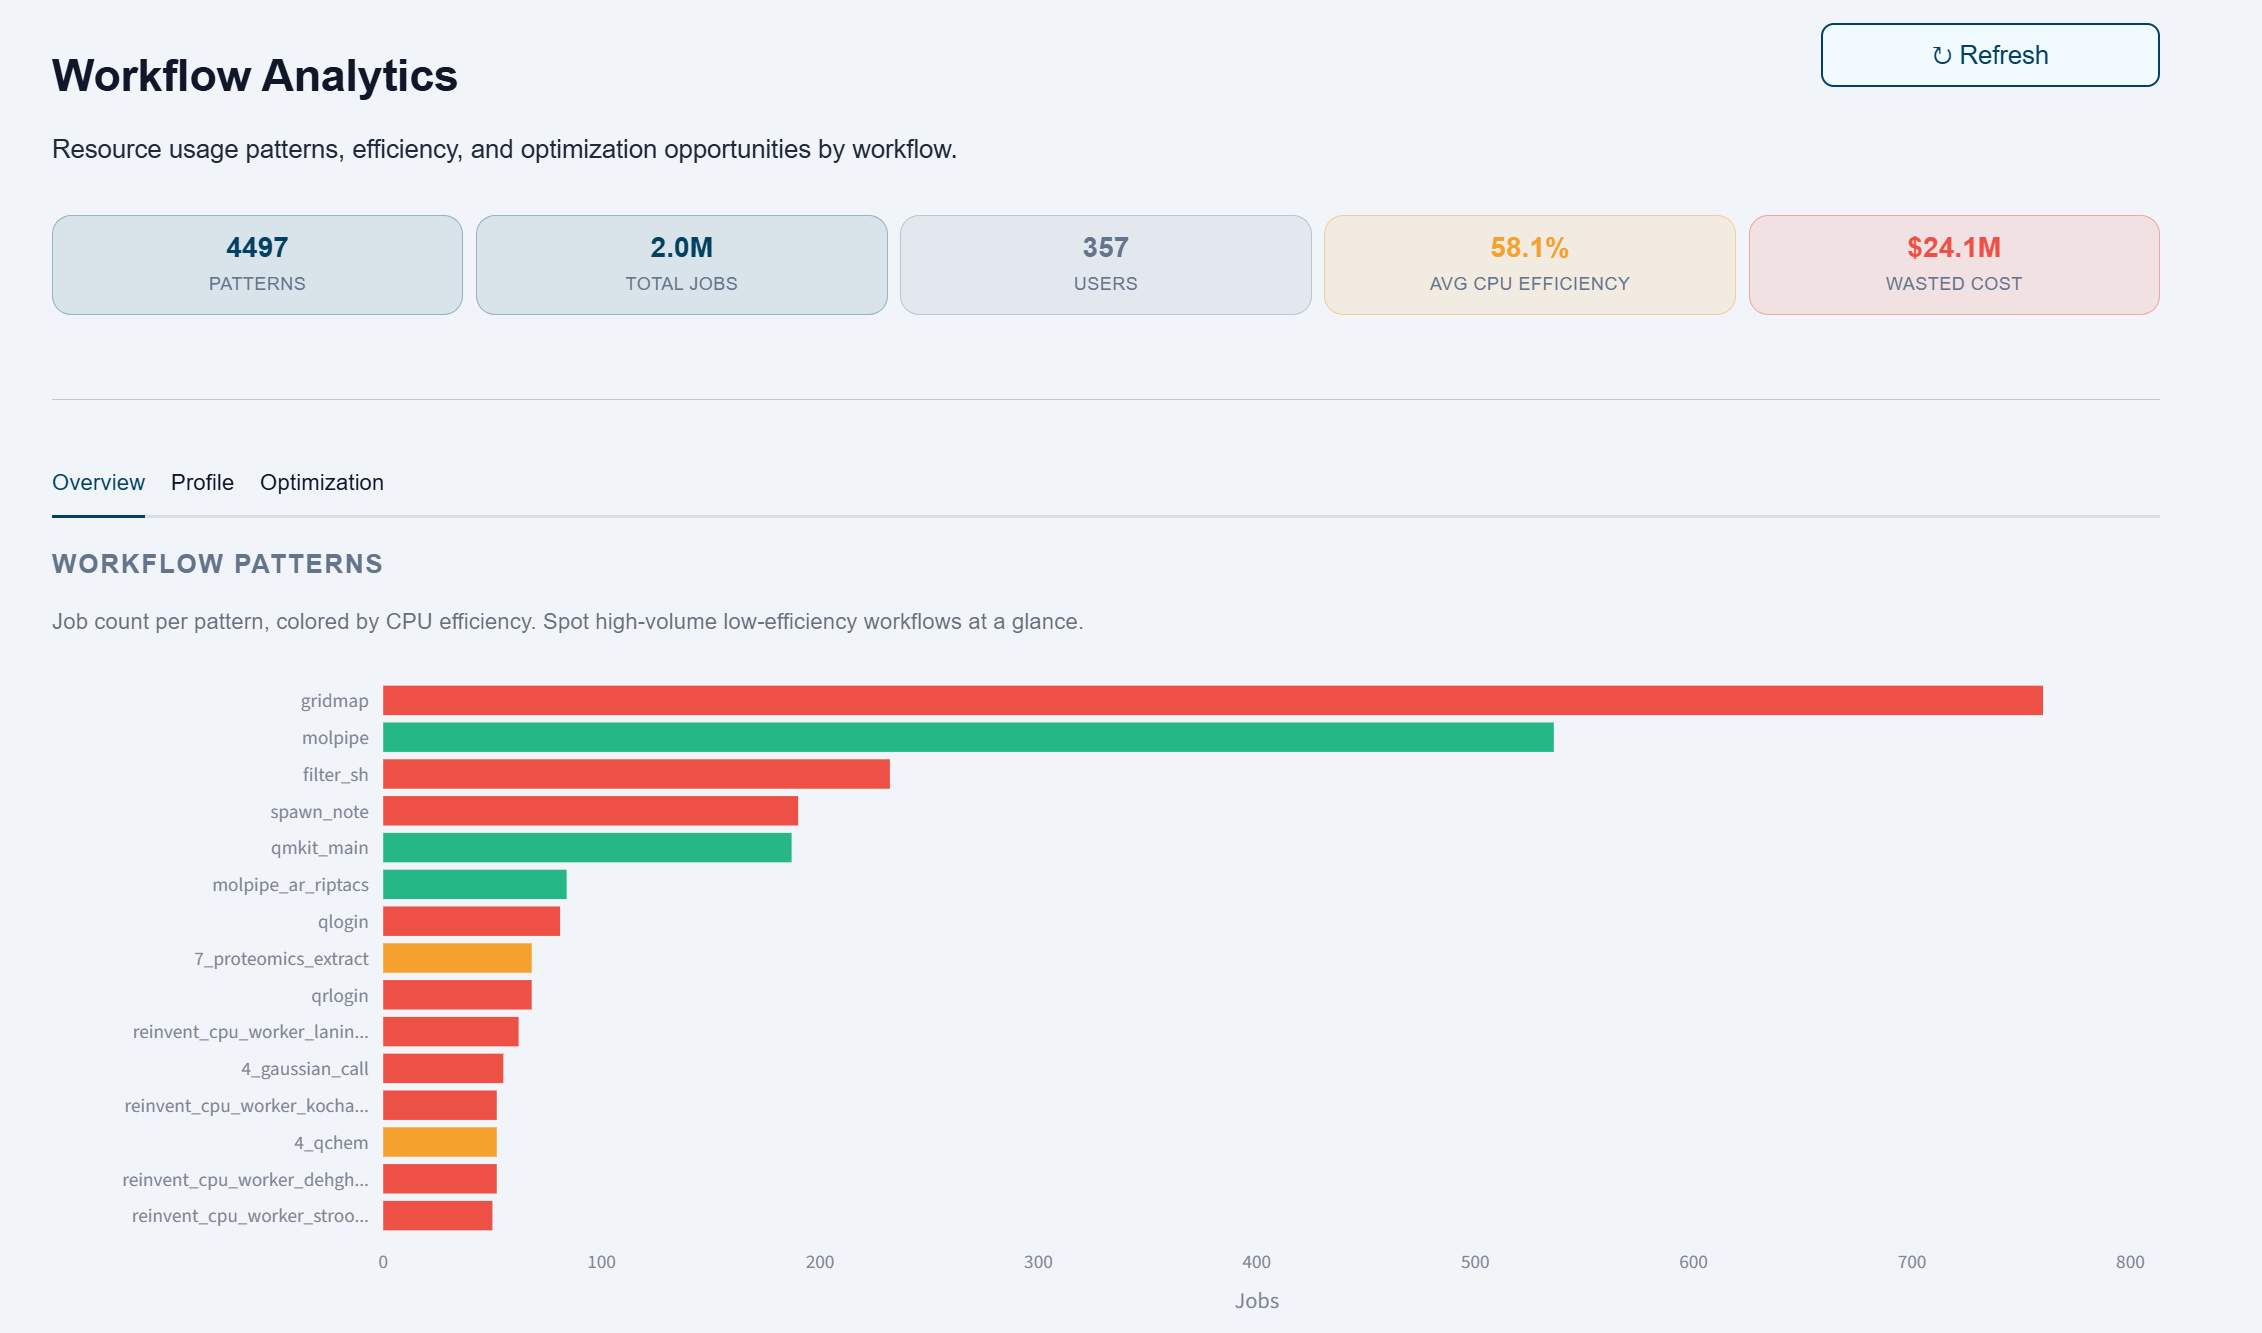Screen dimensions: 2262x1333
Task: Click the red qrlogin bar
Action: [457, 995]
